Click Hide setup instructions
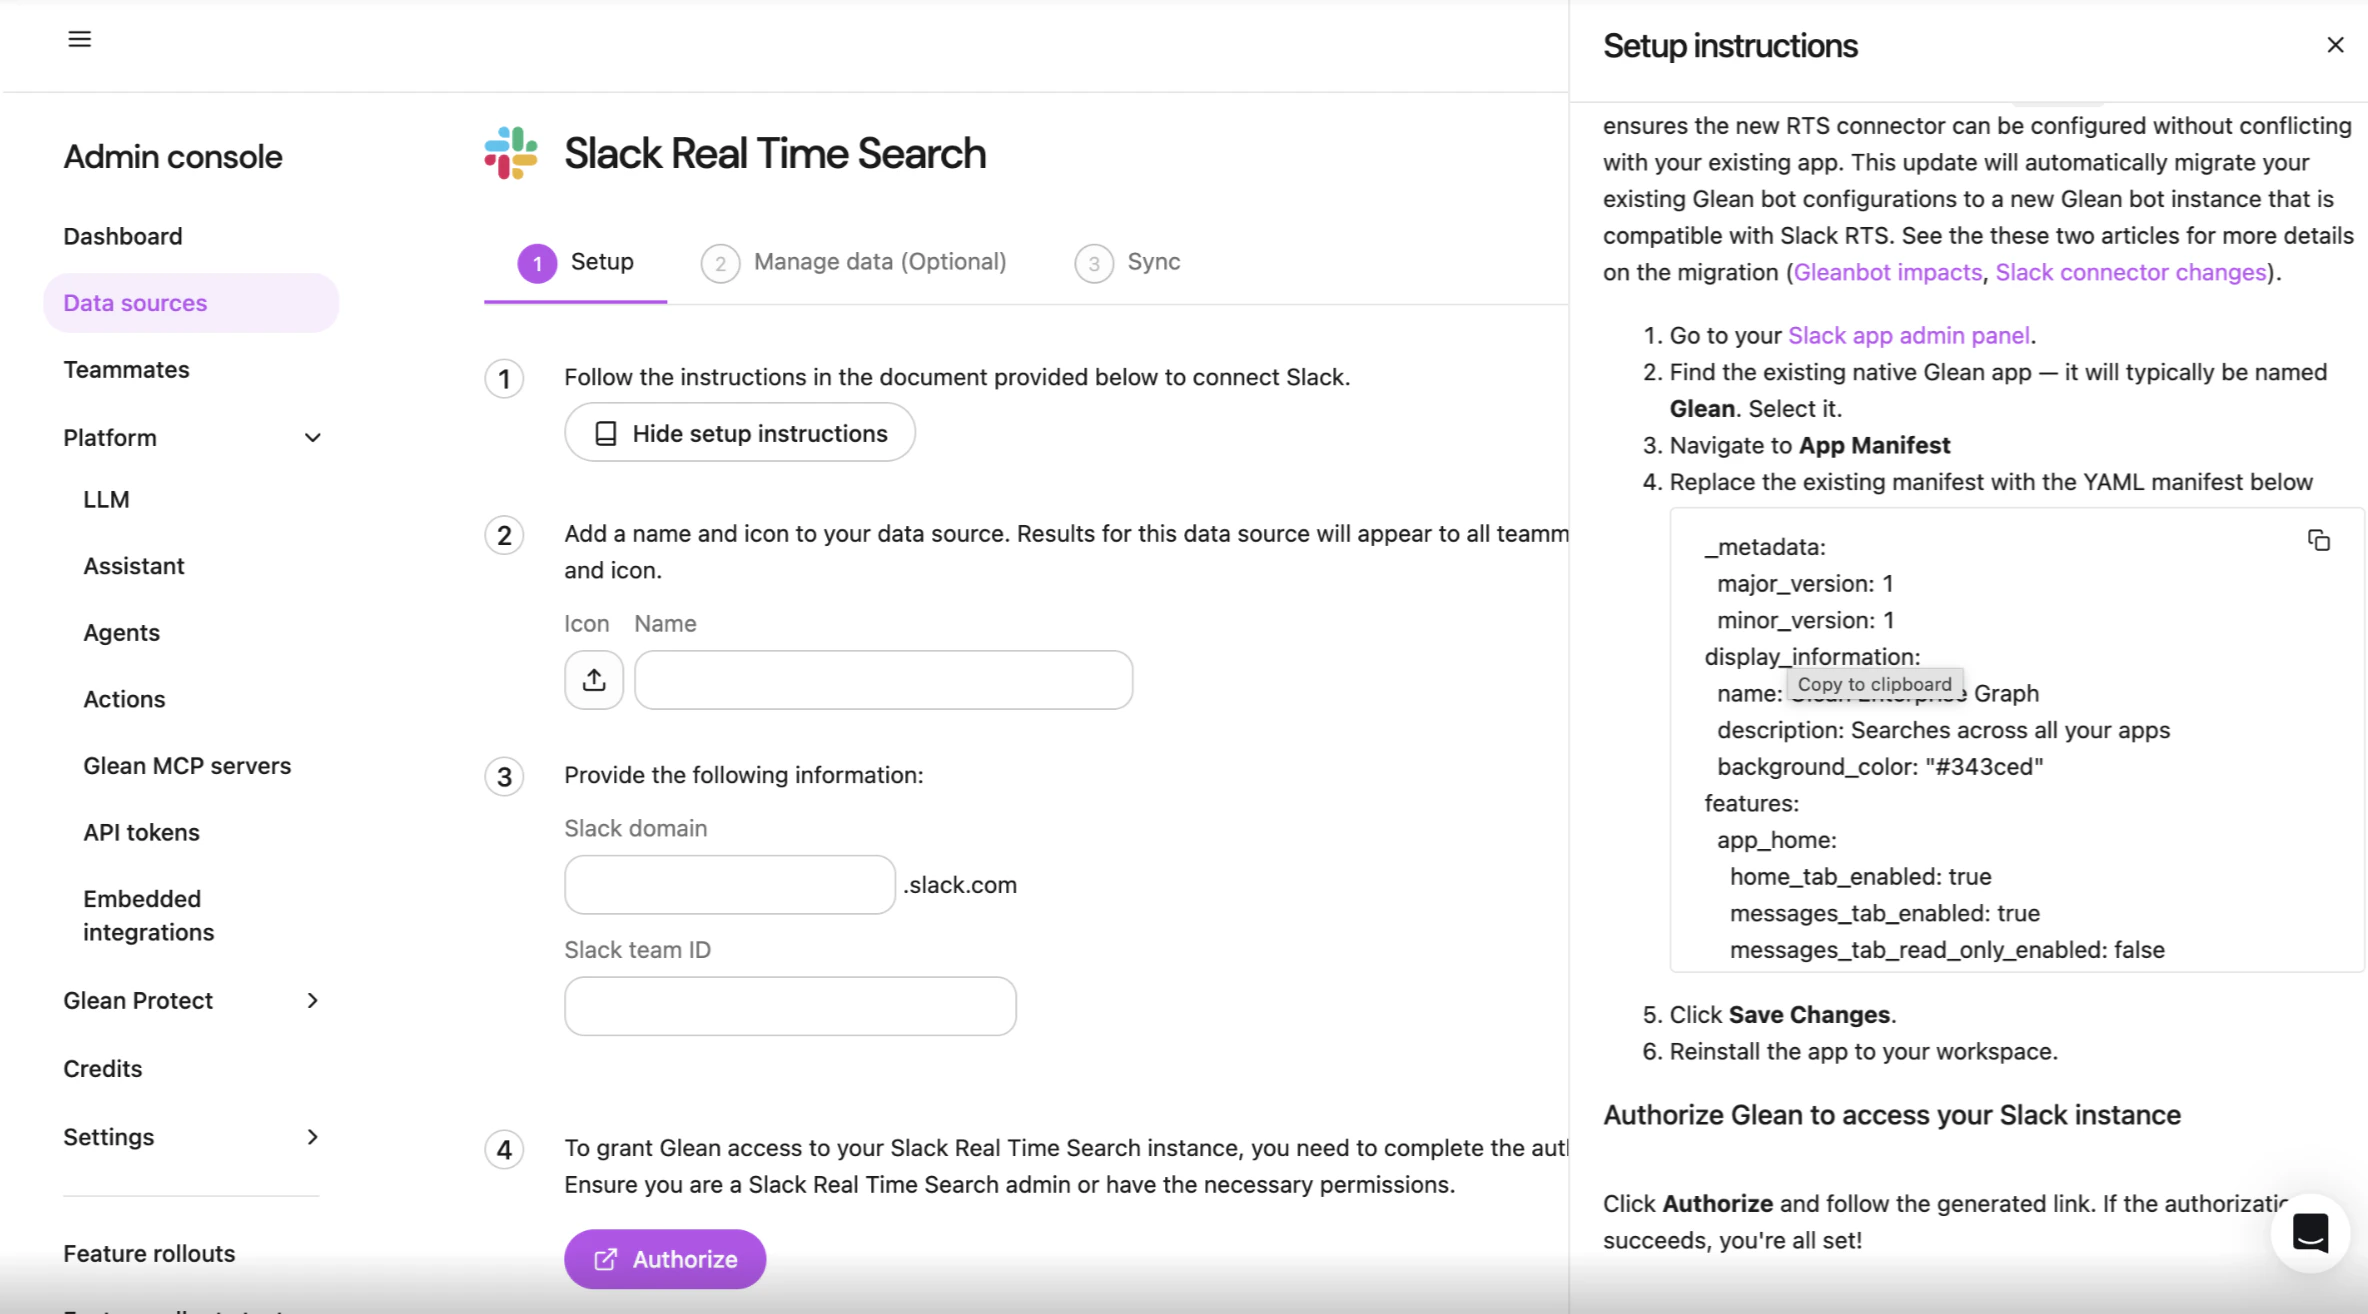 pos(739,432)
